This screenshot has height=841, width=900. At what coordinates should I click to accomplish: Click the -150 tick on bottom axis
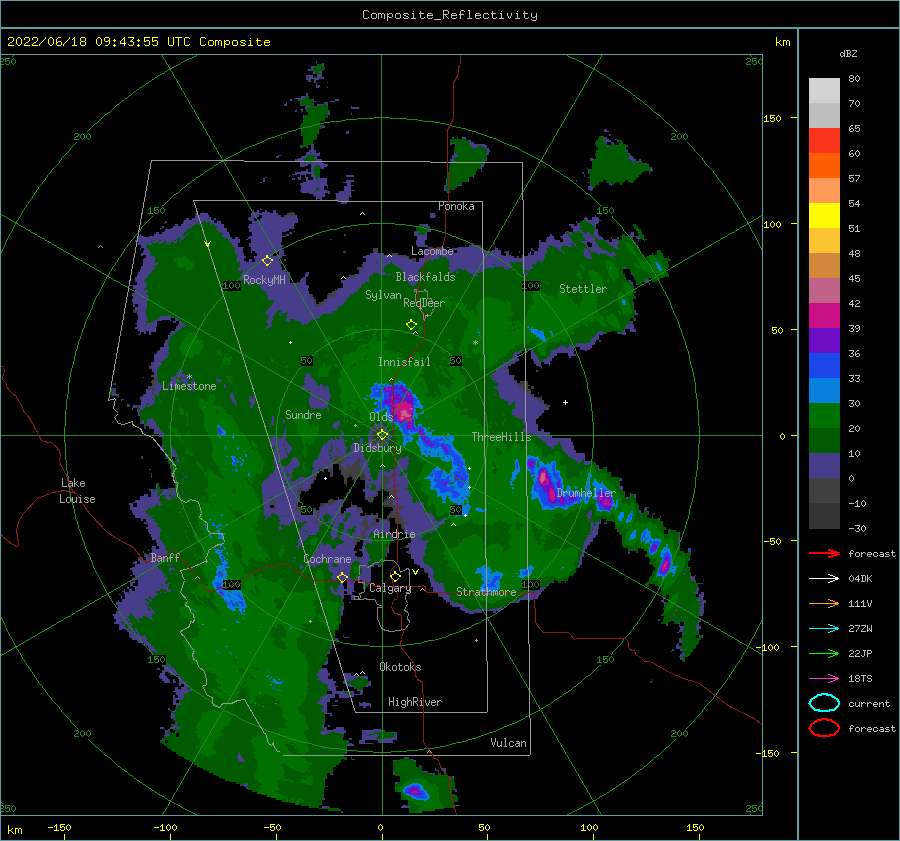click(x=59, y=827)
